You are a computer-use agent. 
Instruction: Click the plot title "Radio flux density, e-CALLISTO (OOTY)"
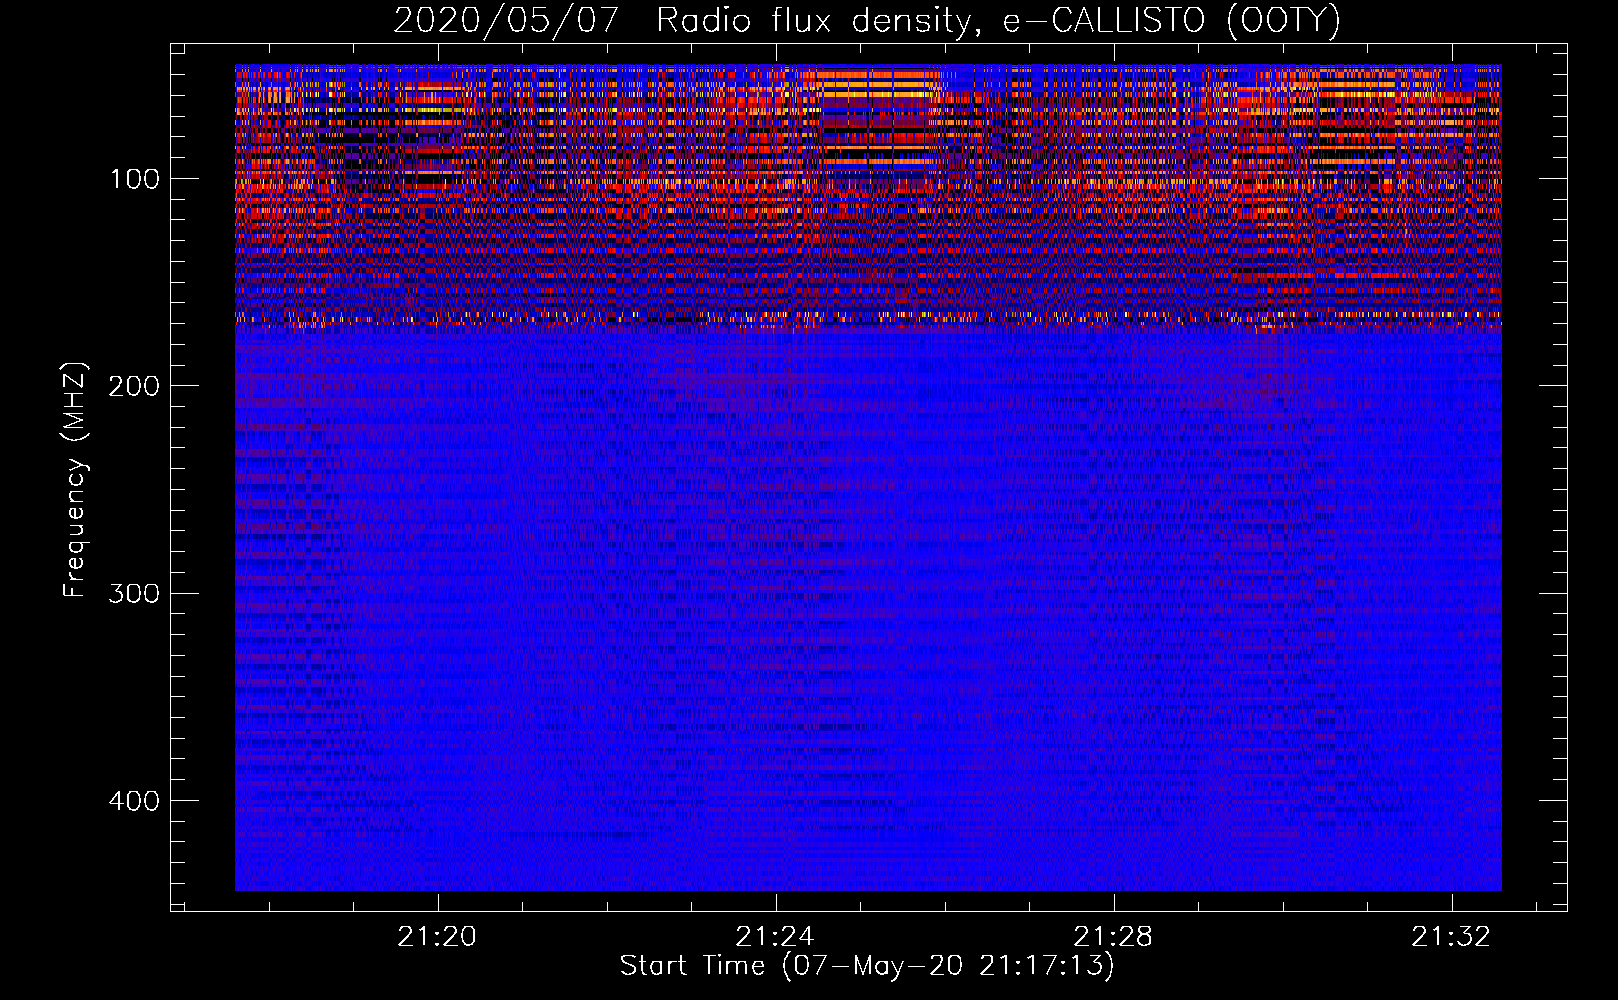click(x=998, y=21)
